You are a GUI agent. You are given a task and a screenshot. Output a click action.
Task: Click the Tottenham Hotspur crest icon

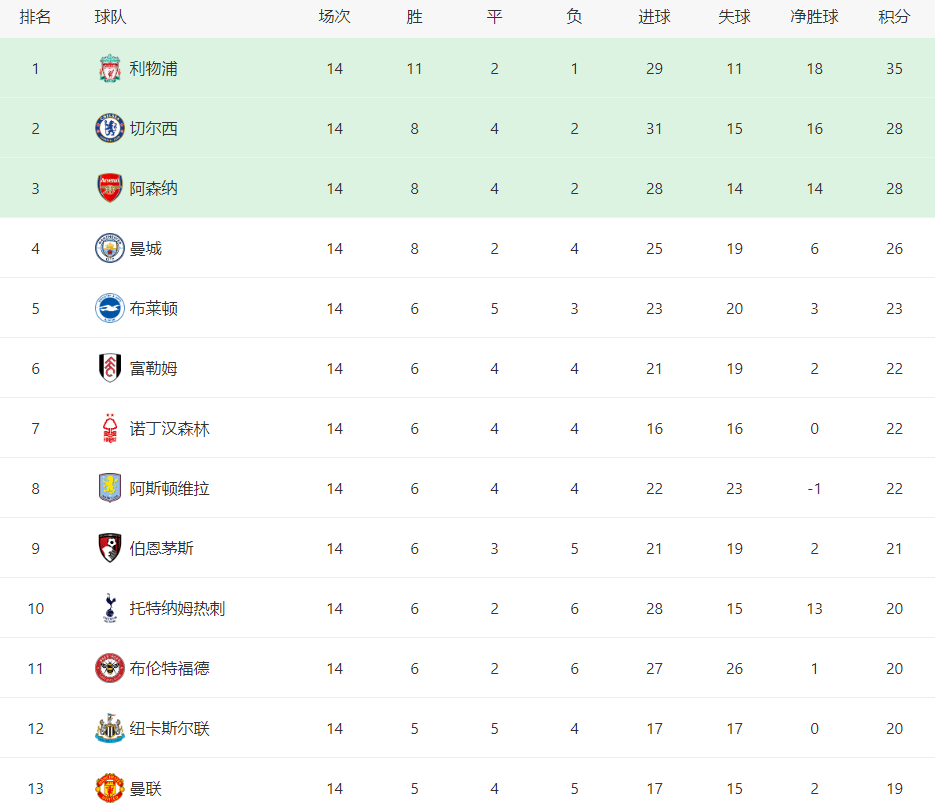coord(109,609)
